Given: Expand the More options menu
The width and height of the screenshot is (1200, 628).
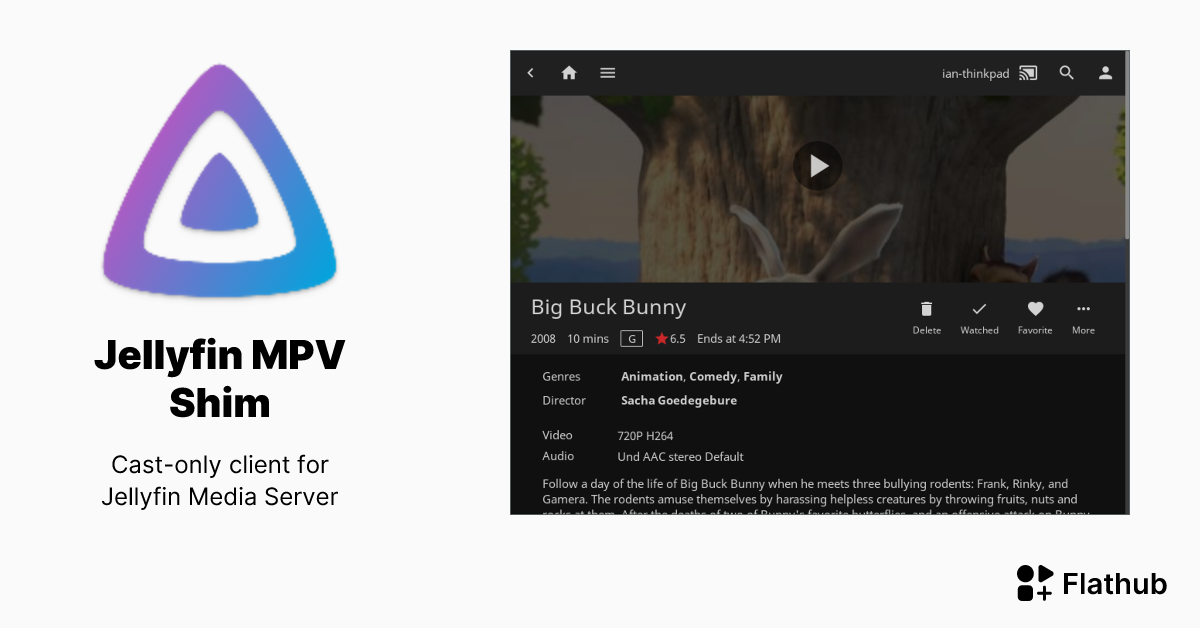Looking at the screenshot, I should click(1083, 309).
